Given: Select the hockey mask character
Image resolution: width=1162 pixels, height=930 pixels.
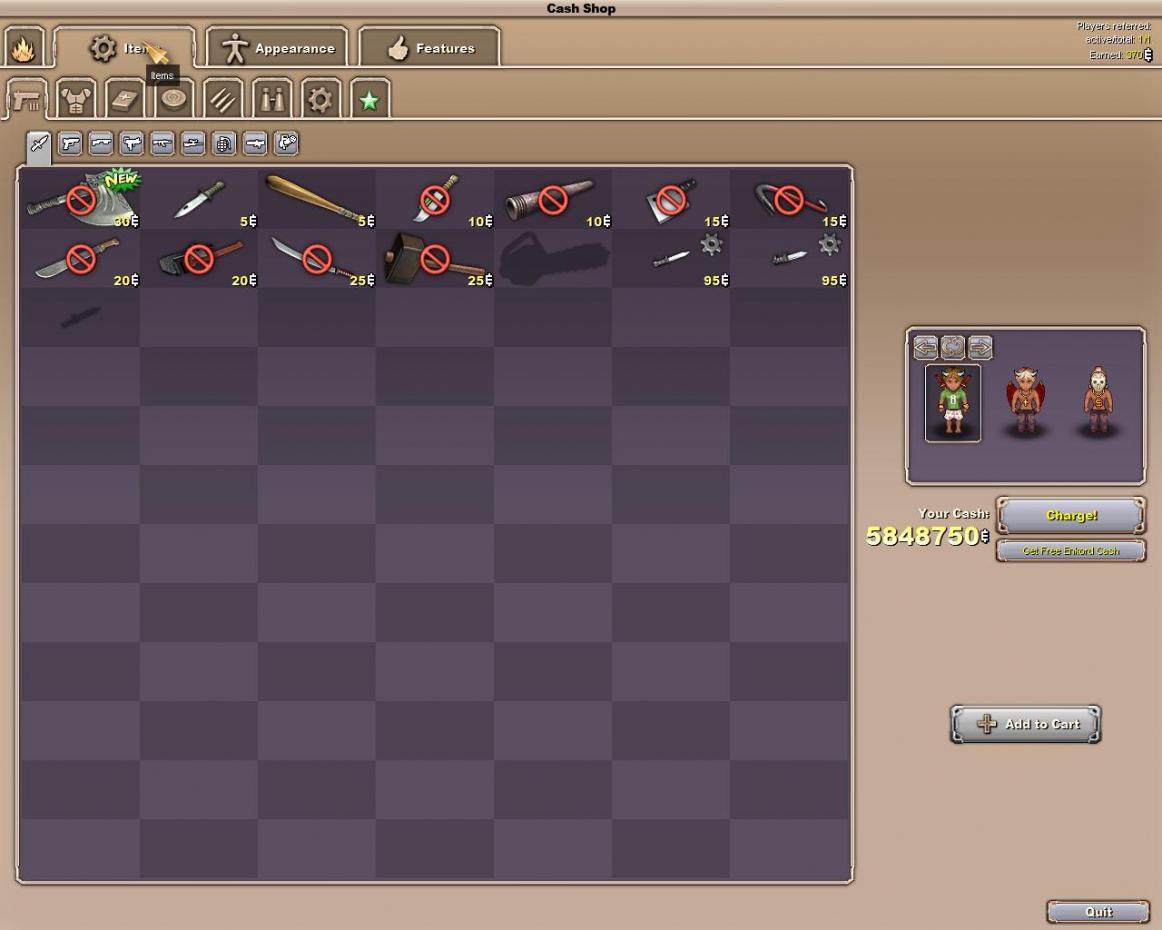Looking at the screenshot, I should coord(1098,402).
